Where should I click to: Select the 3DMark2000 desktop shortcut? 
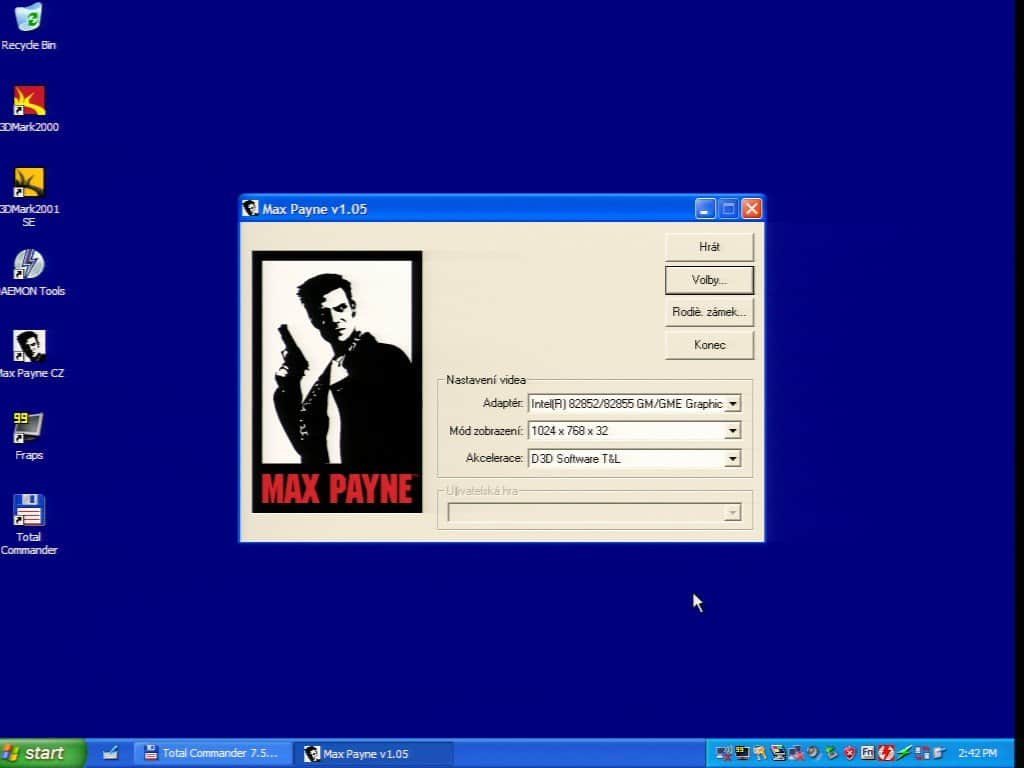(x=29, y=109)
